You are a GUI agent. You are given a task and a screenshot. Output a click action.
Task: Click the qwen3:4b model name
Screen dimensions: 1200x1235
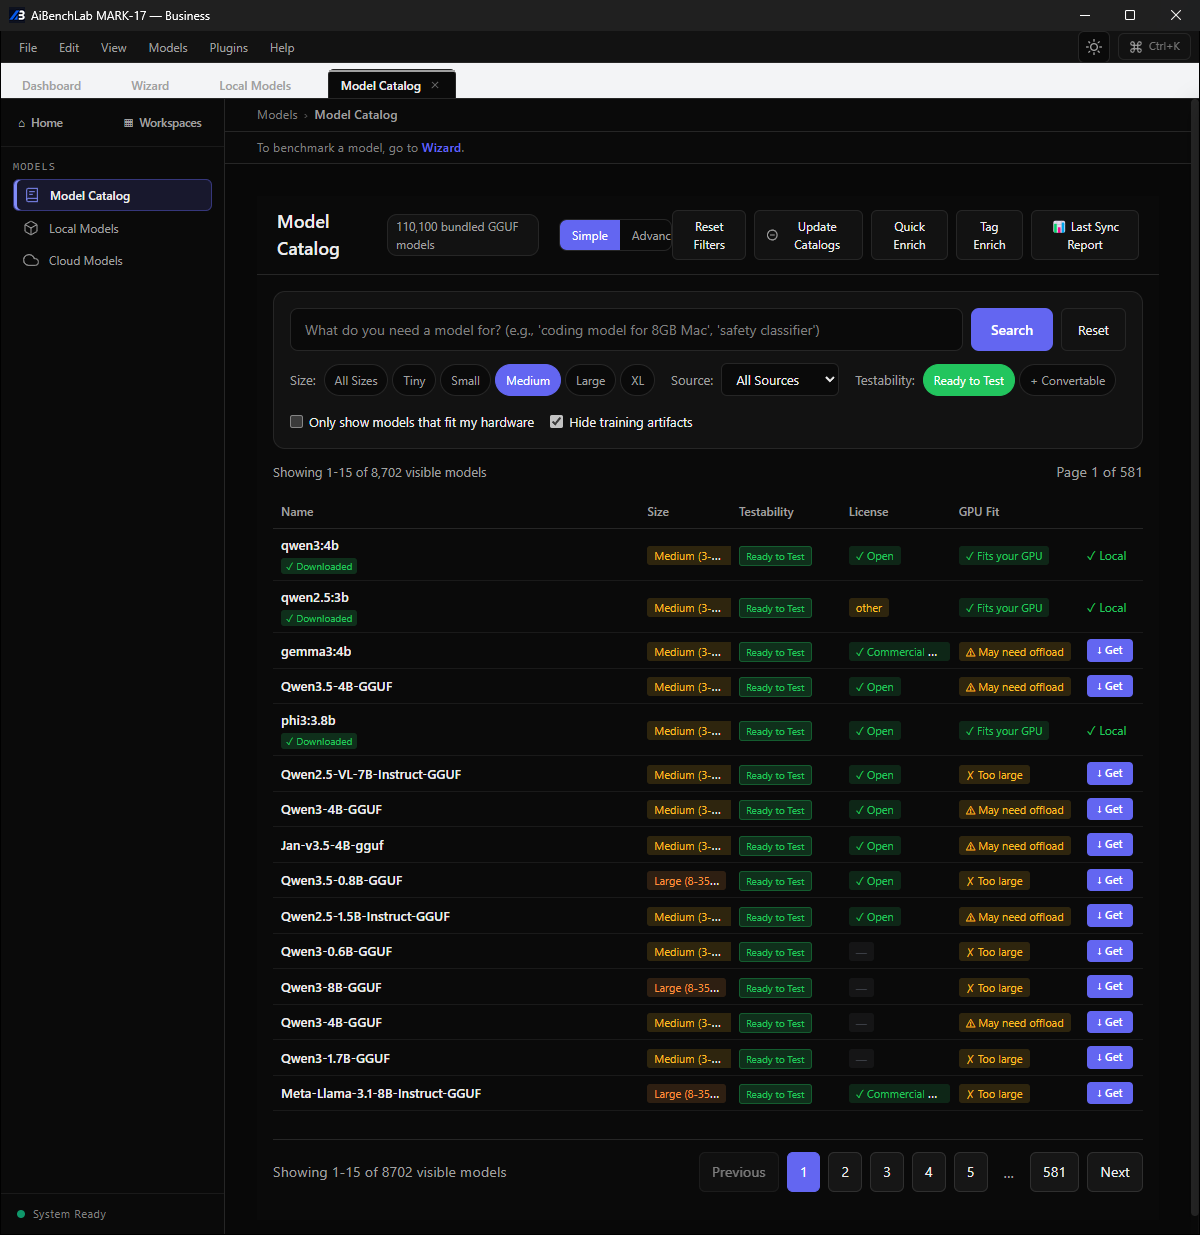click(x=310, y=545)
